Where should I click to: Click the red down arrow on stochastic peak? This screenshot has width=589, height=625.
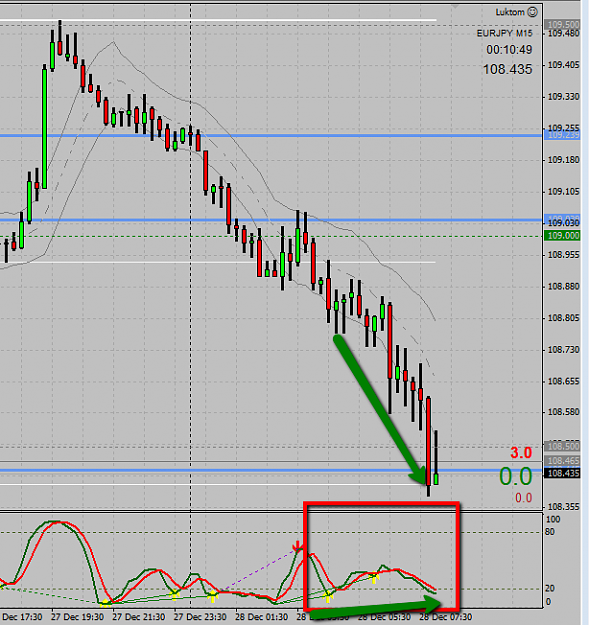pos(297,546)
